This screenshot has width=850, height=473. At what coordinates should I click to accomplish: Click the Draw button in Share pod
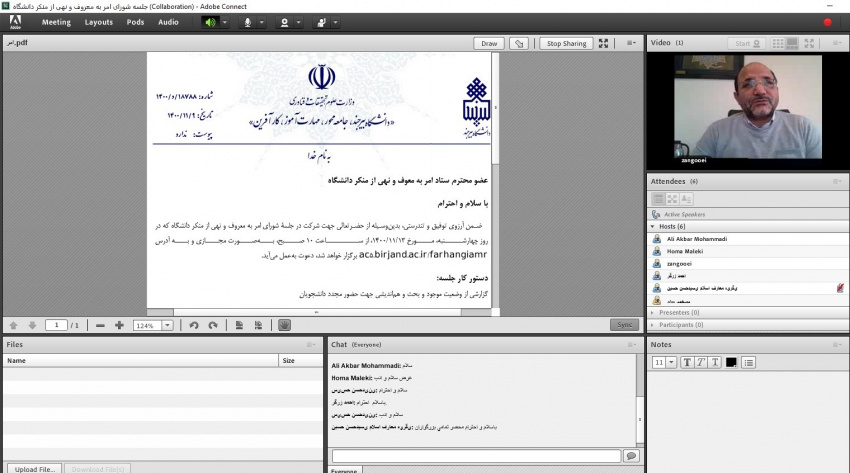pyautogui.click(x=489, y=43)
